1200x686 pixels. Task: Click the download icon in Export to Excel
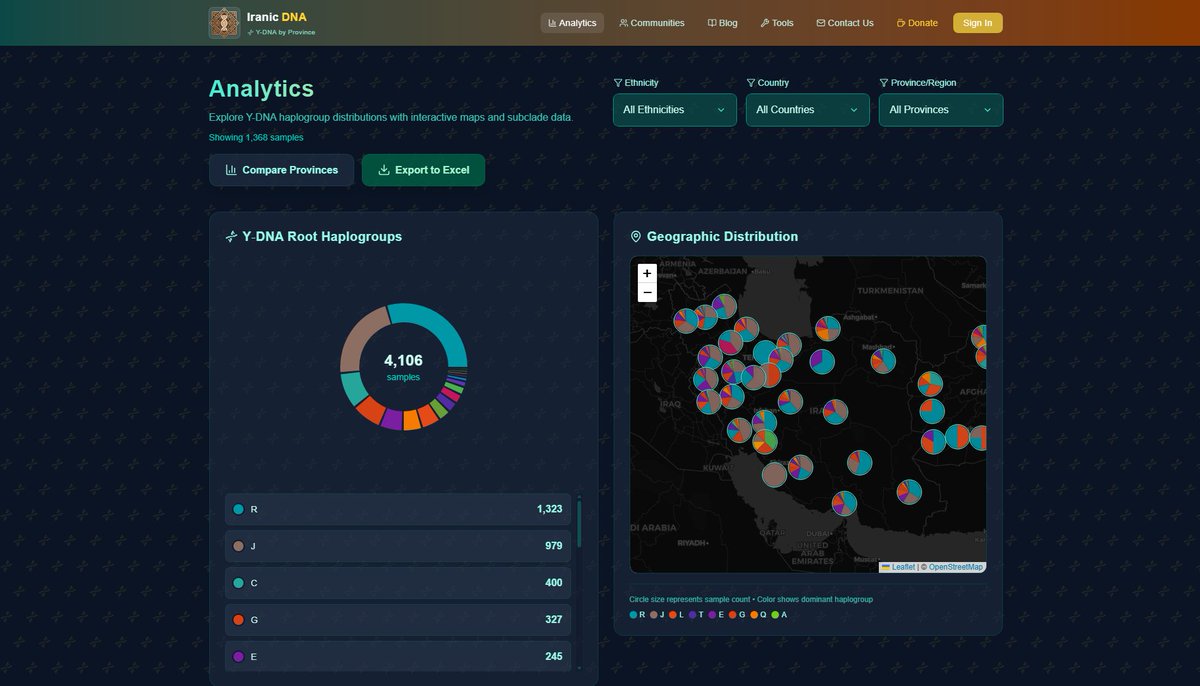point(384,170)
